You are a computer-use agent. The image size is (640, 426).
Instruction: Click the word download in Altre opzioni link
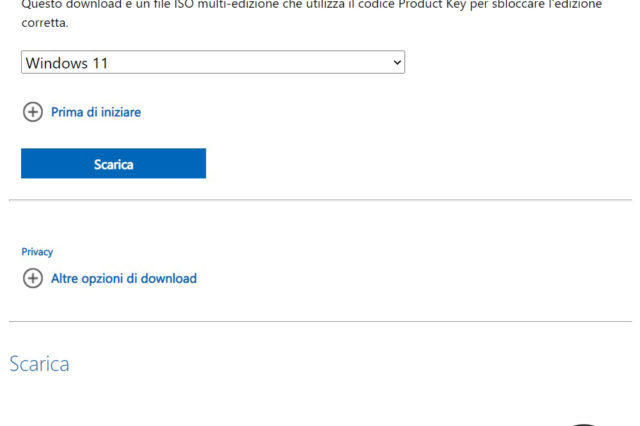(168, 278)
